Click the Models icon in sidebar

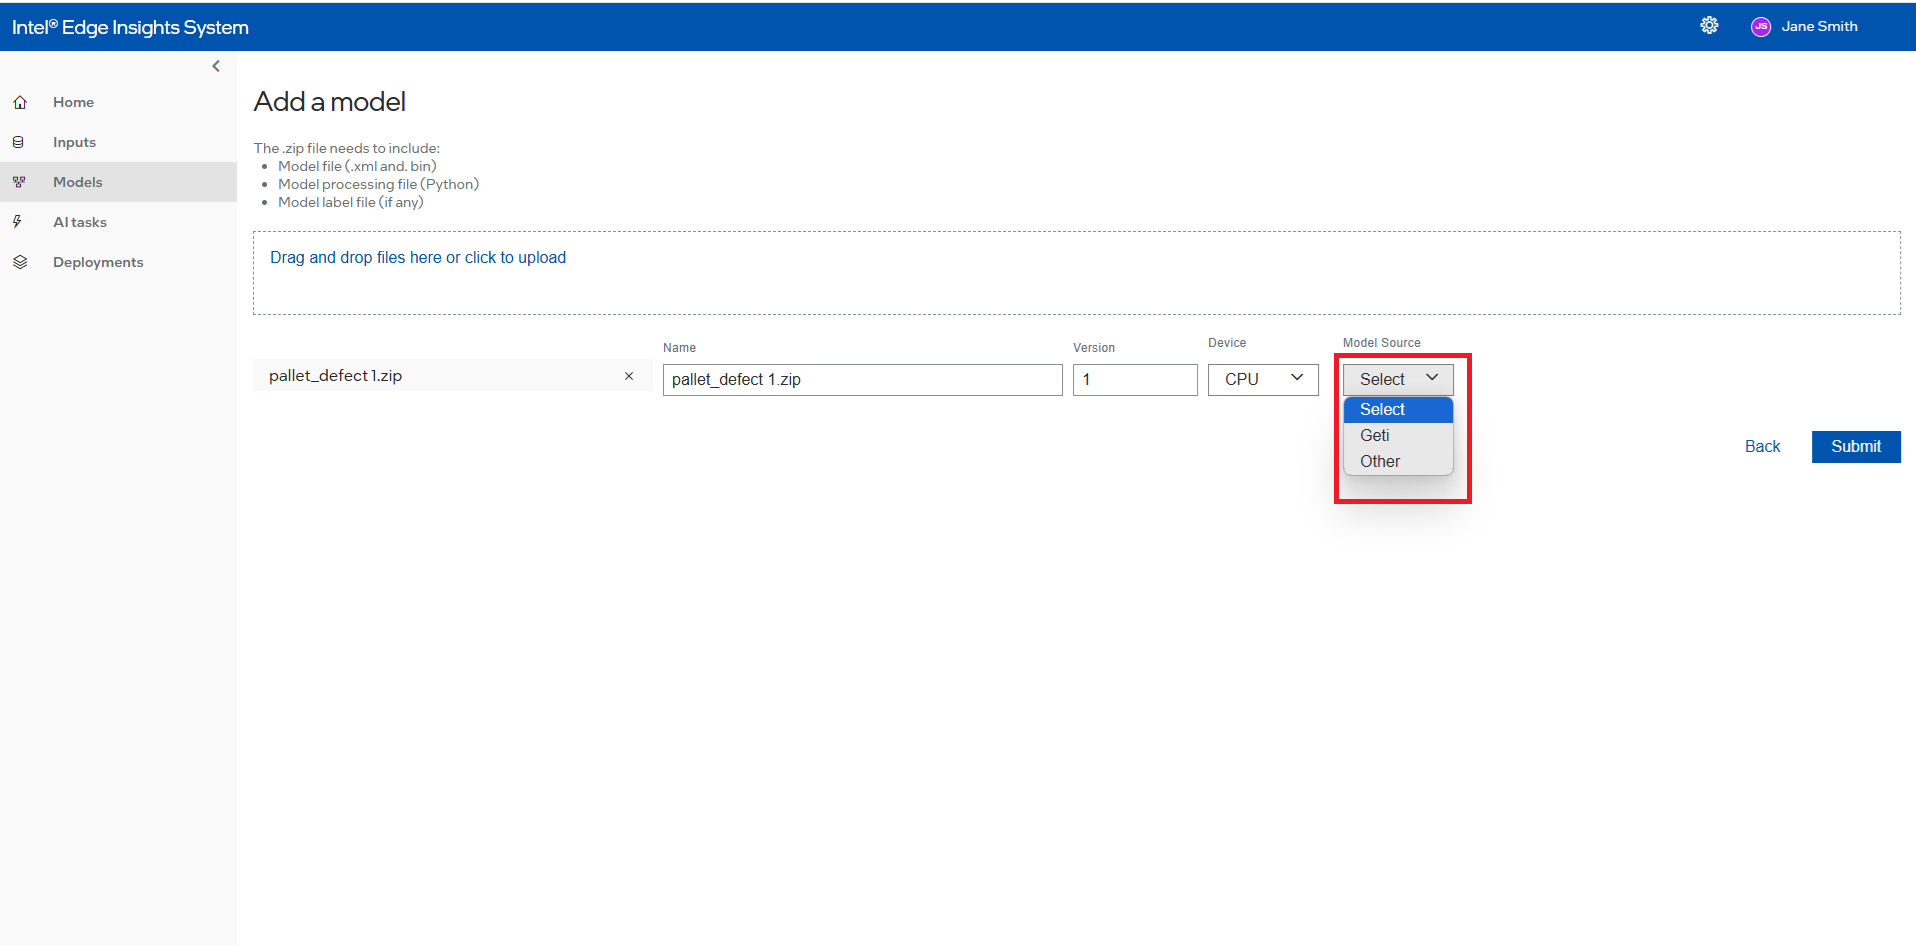coord(19,182)
